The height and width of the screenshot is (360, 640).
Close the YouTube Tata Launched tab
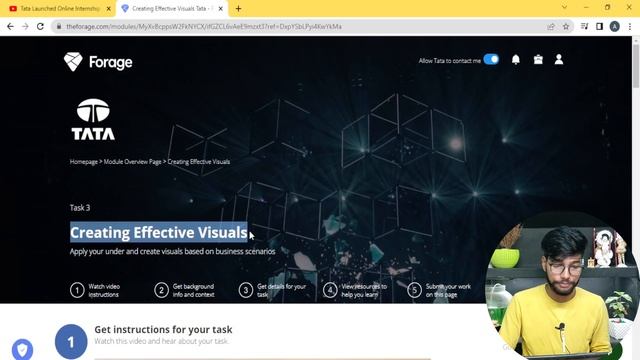pos(109,9)
